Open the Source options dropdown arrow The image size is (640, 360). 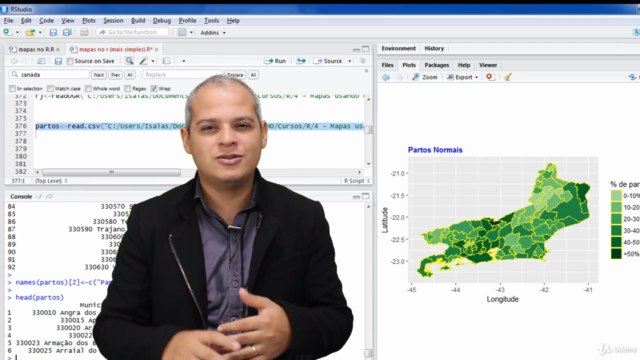pyautogui.click(x=349, y=61)
